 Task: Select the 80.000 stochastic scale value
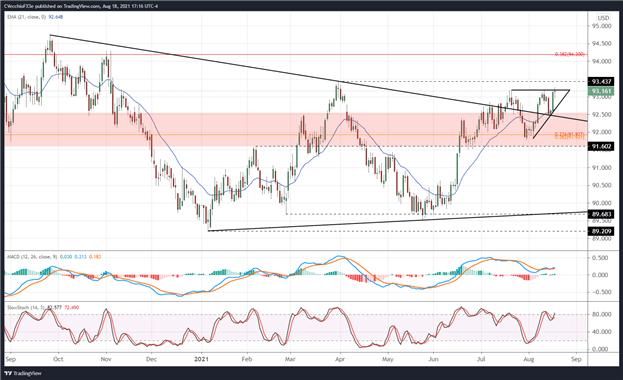[602, 314]
